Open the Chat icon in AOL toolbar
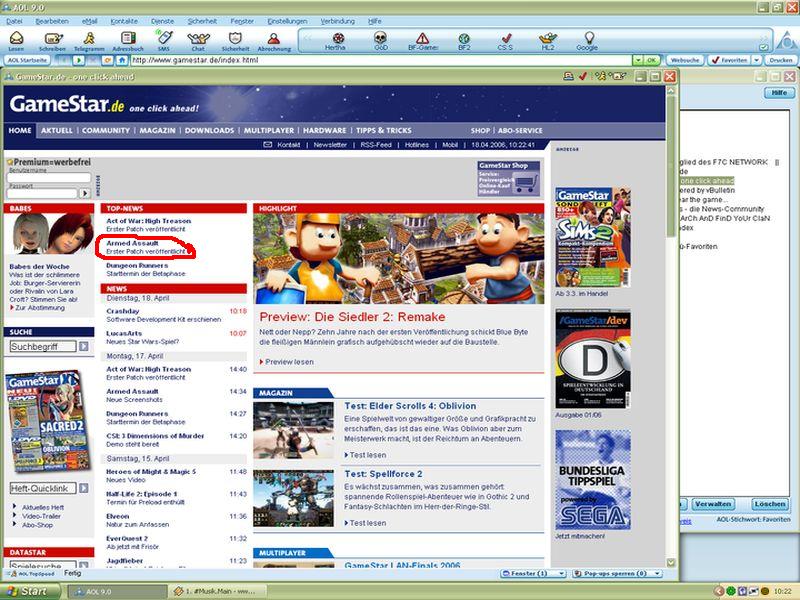 [x=198, y=40]
